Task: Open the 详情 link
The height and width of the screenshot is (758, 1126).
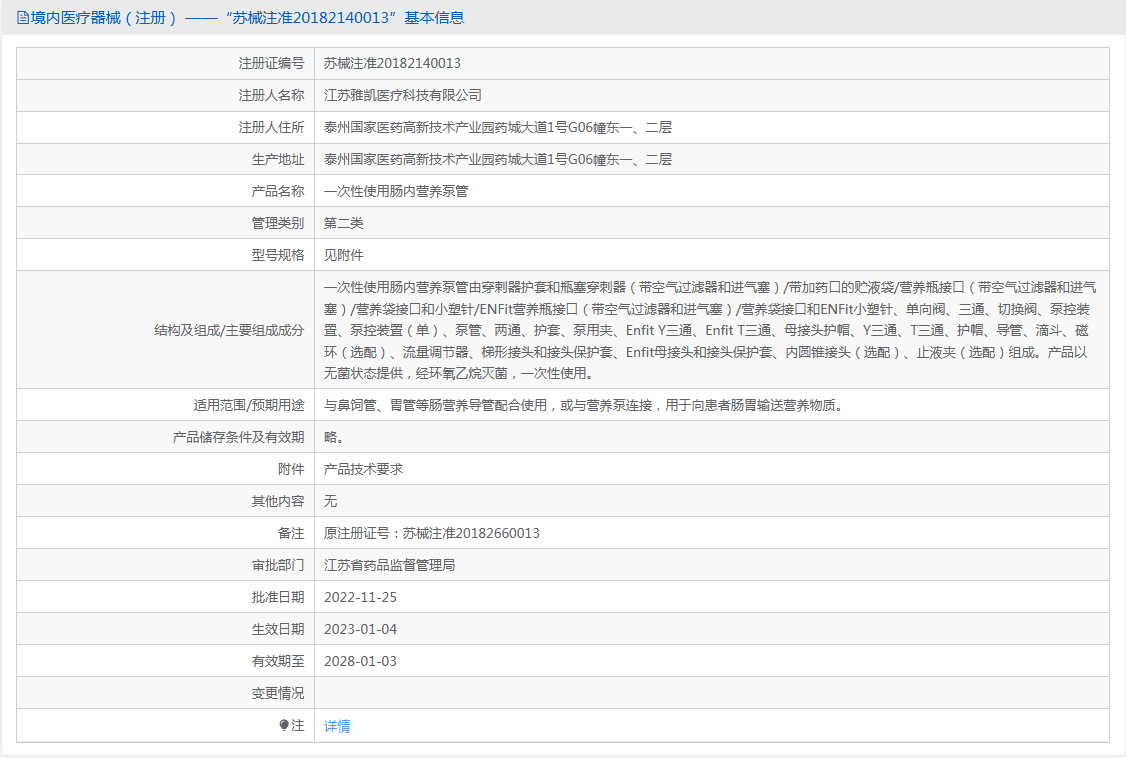Action: pos(337,726)
